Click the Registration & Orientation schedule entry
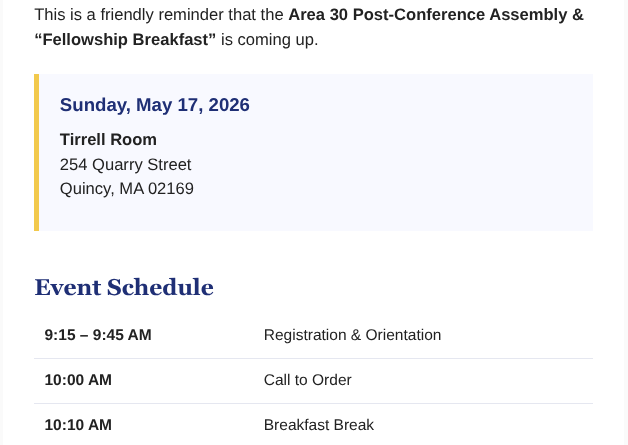628x445 pixels. pos(352,335)
